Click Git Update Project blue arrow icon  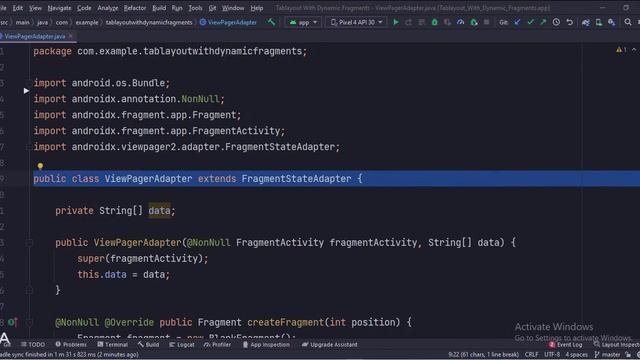pos(518,22)
